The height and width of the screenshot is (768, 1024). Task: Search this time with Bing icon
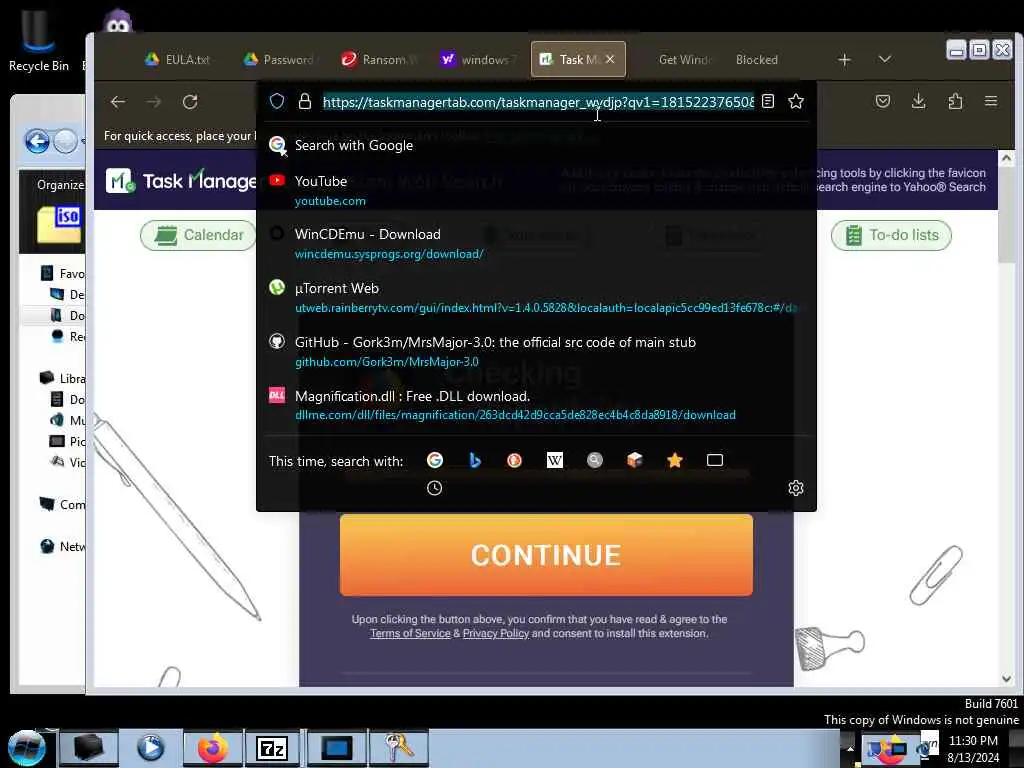475,460
